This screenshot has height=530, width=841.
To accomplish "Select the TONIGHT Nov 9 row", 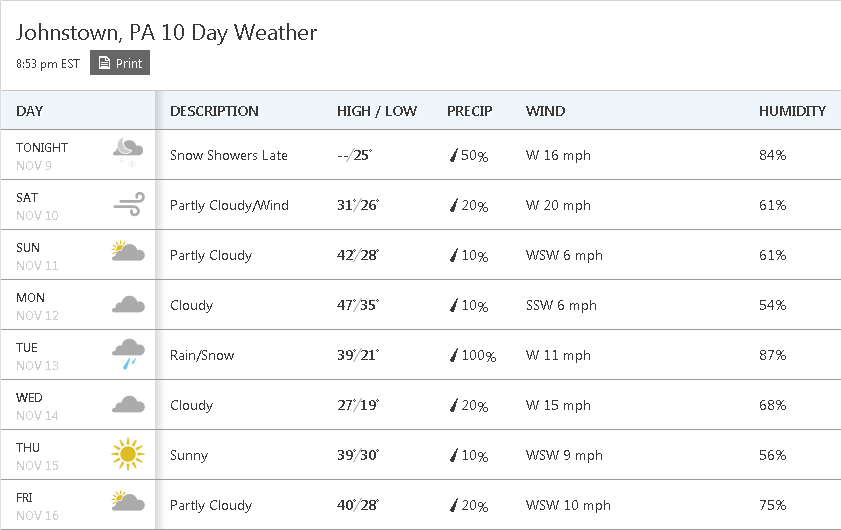I will coord(421,154).
